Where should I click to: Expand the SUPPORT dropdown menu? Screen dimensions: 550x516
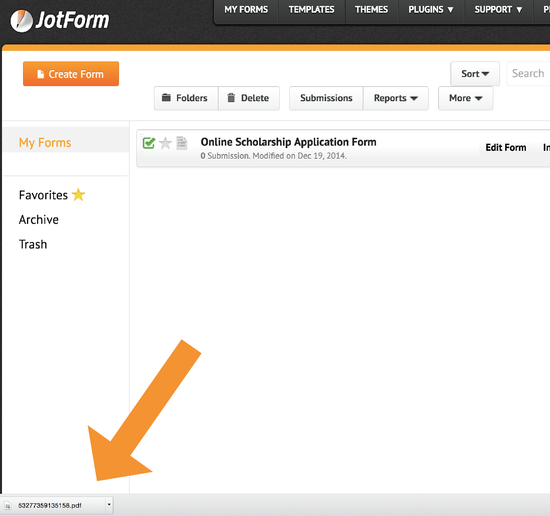498,10
